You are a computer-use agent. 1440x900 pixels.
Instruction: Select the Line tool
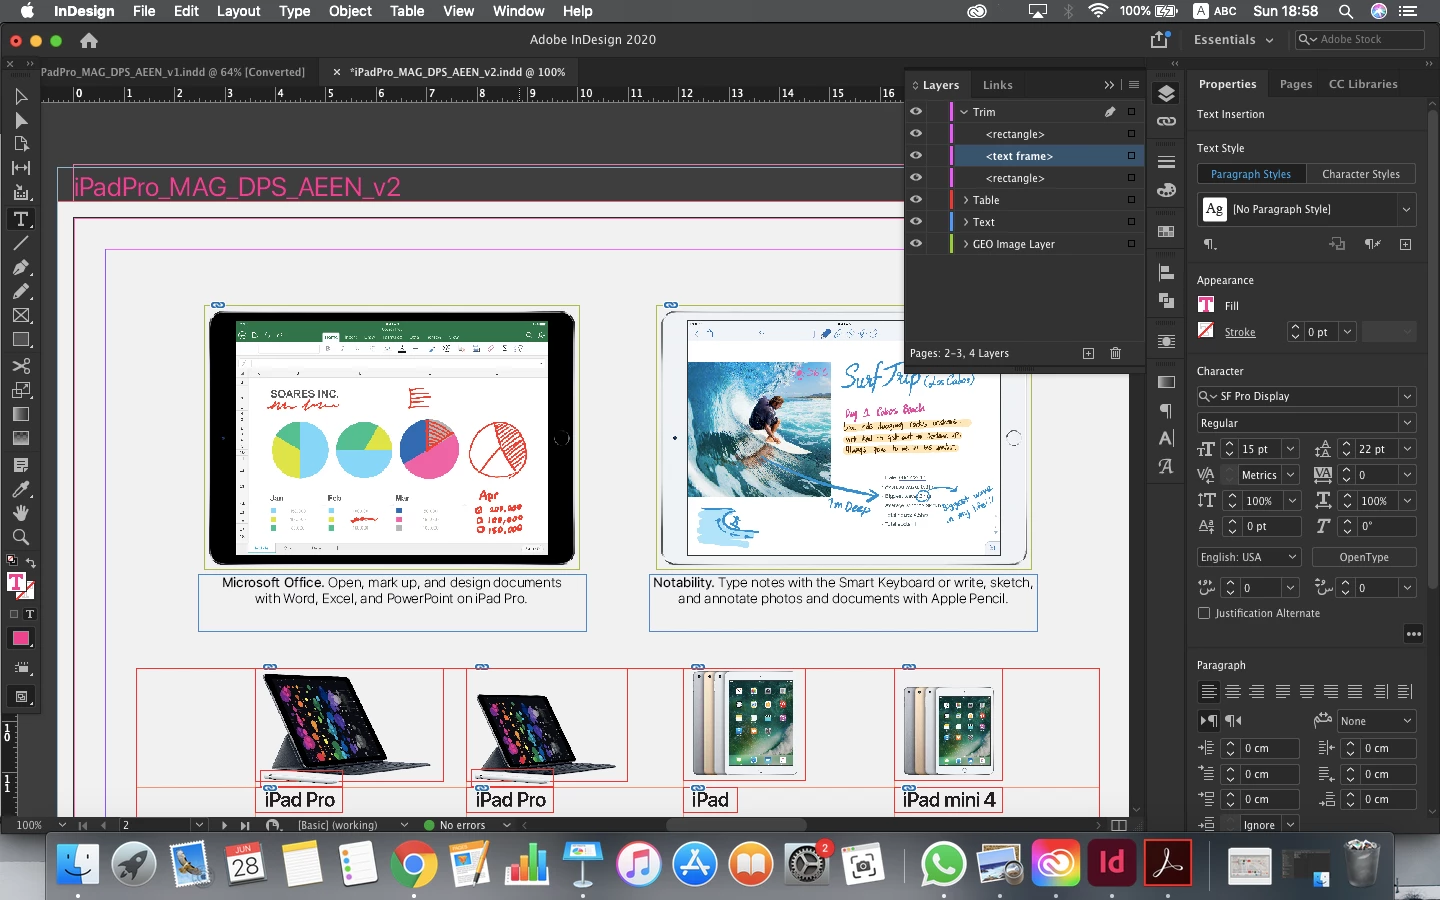point(20,243)
